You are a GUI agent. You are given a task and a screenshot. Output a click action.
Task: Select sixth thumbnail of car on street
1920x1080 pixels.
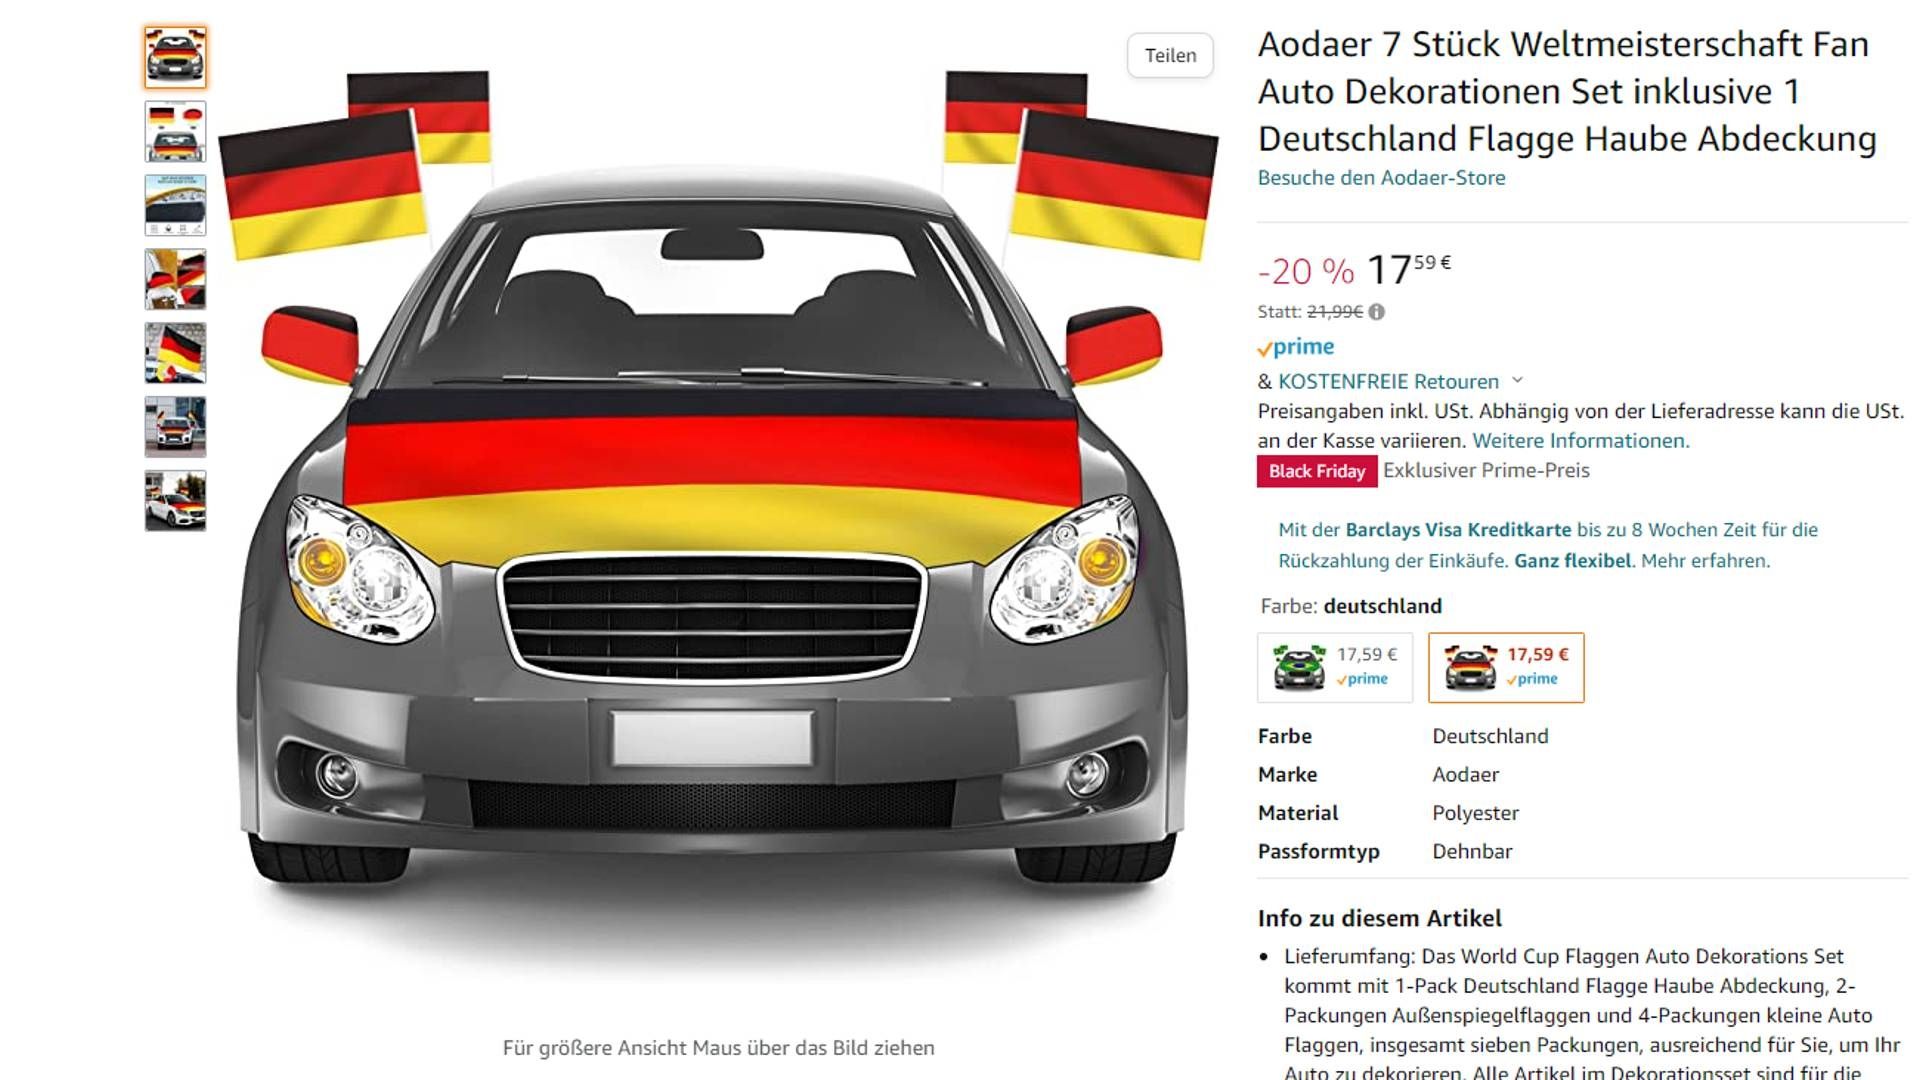click(175, 427)
